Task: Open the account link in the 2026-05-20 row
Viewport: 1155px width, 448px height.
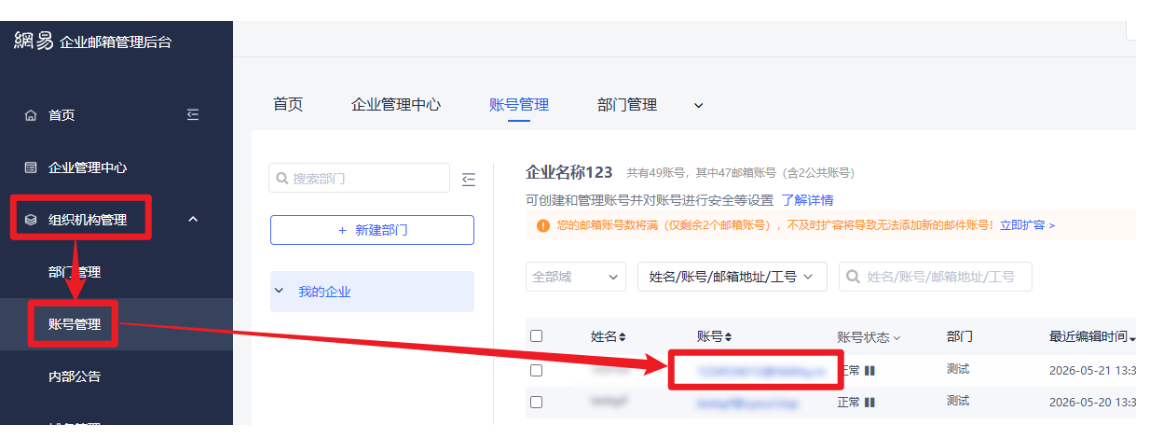Action: [x=747, y=403]
